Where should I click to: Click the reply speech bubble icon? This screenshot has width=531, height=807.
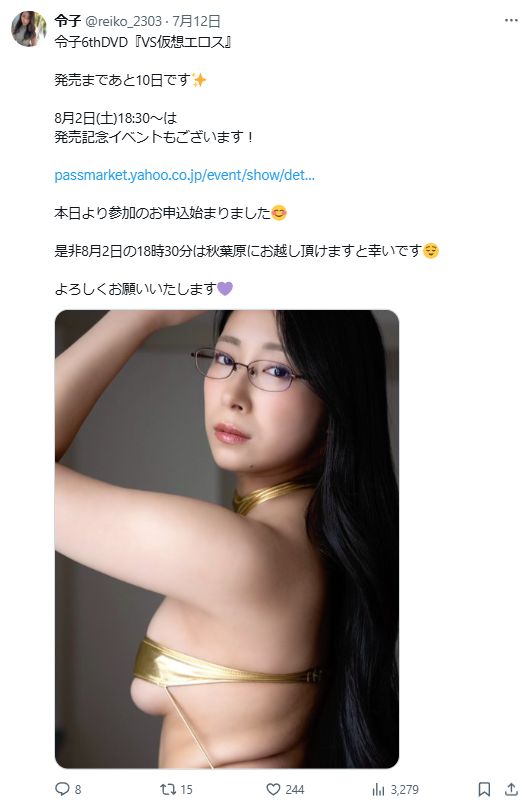point(62,789)
